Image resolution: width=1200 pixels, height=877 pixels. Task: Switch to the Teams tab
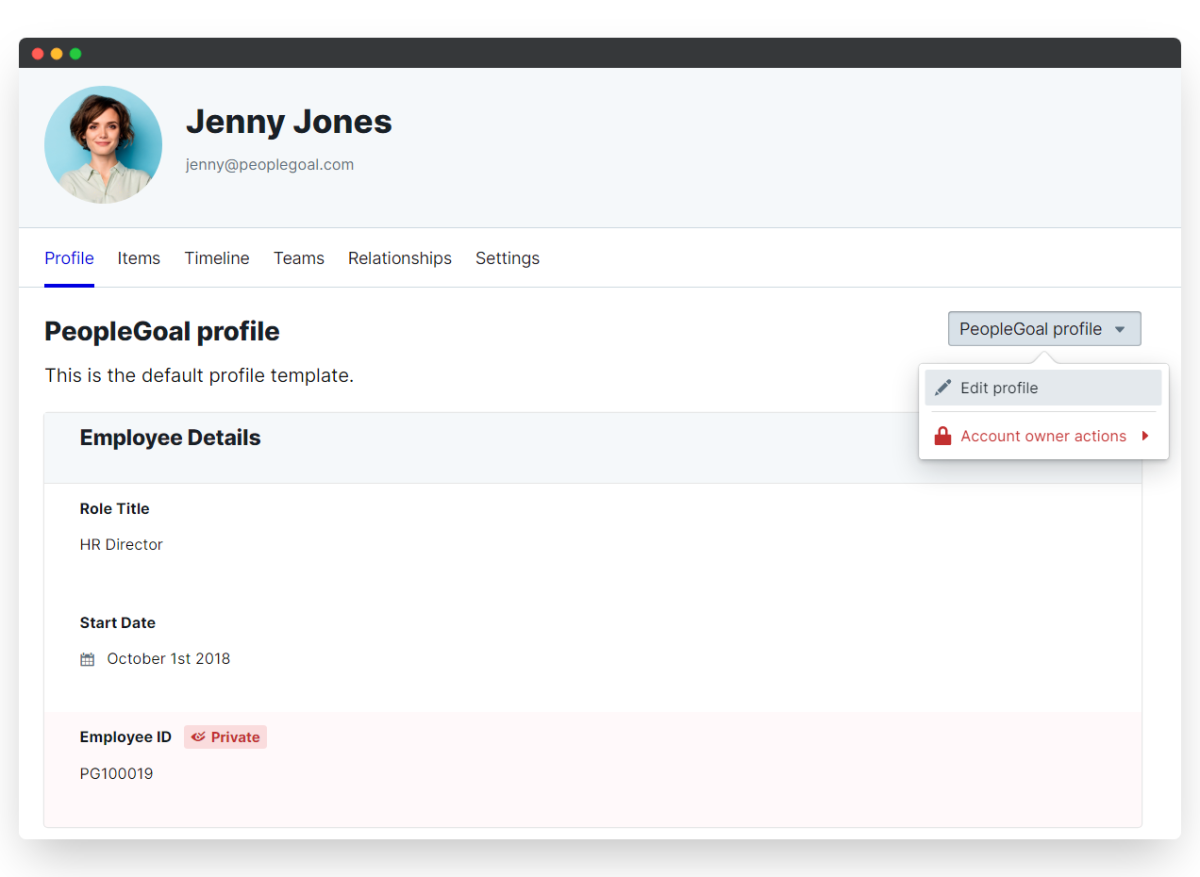[x=299, y=258]
